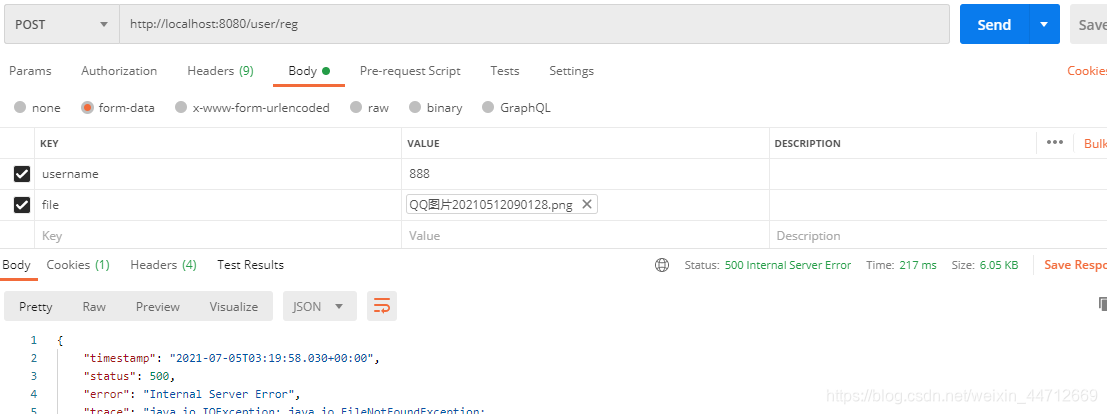The width and height of the screenshot is (1107, 414).
Task: Open the Pre-request Script tab
Action: click(410, 71)
